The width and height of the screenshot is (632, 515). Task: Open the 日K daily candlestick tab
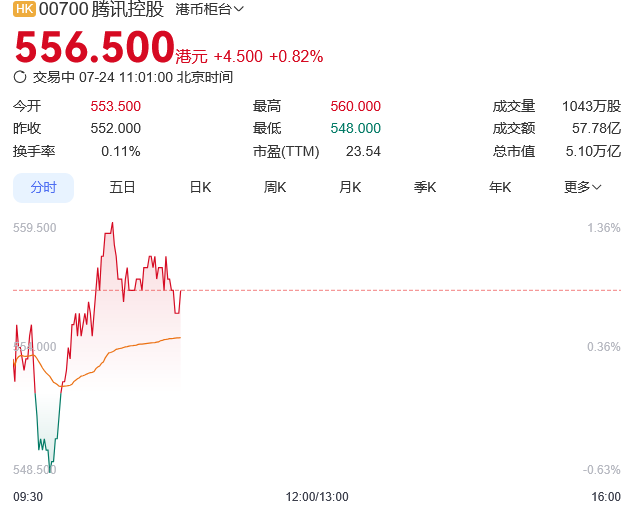200,187
